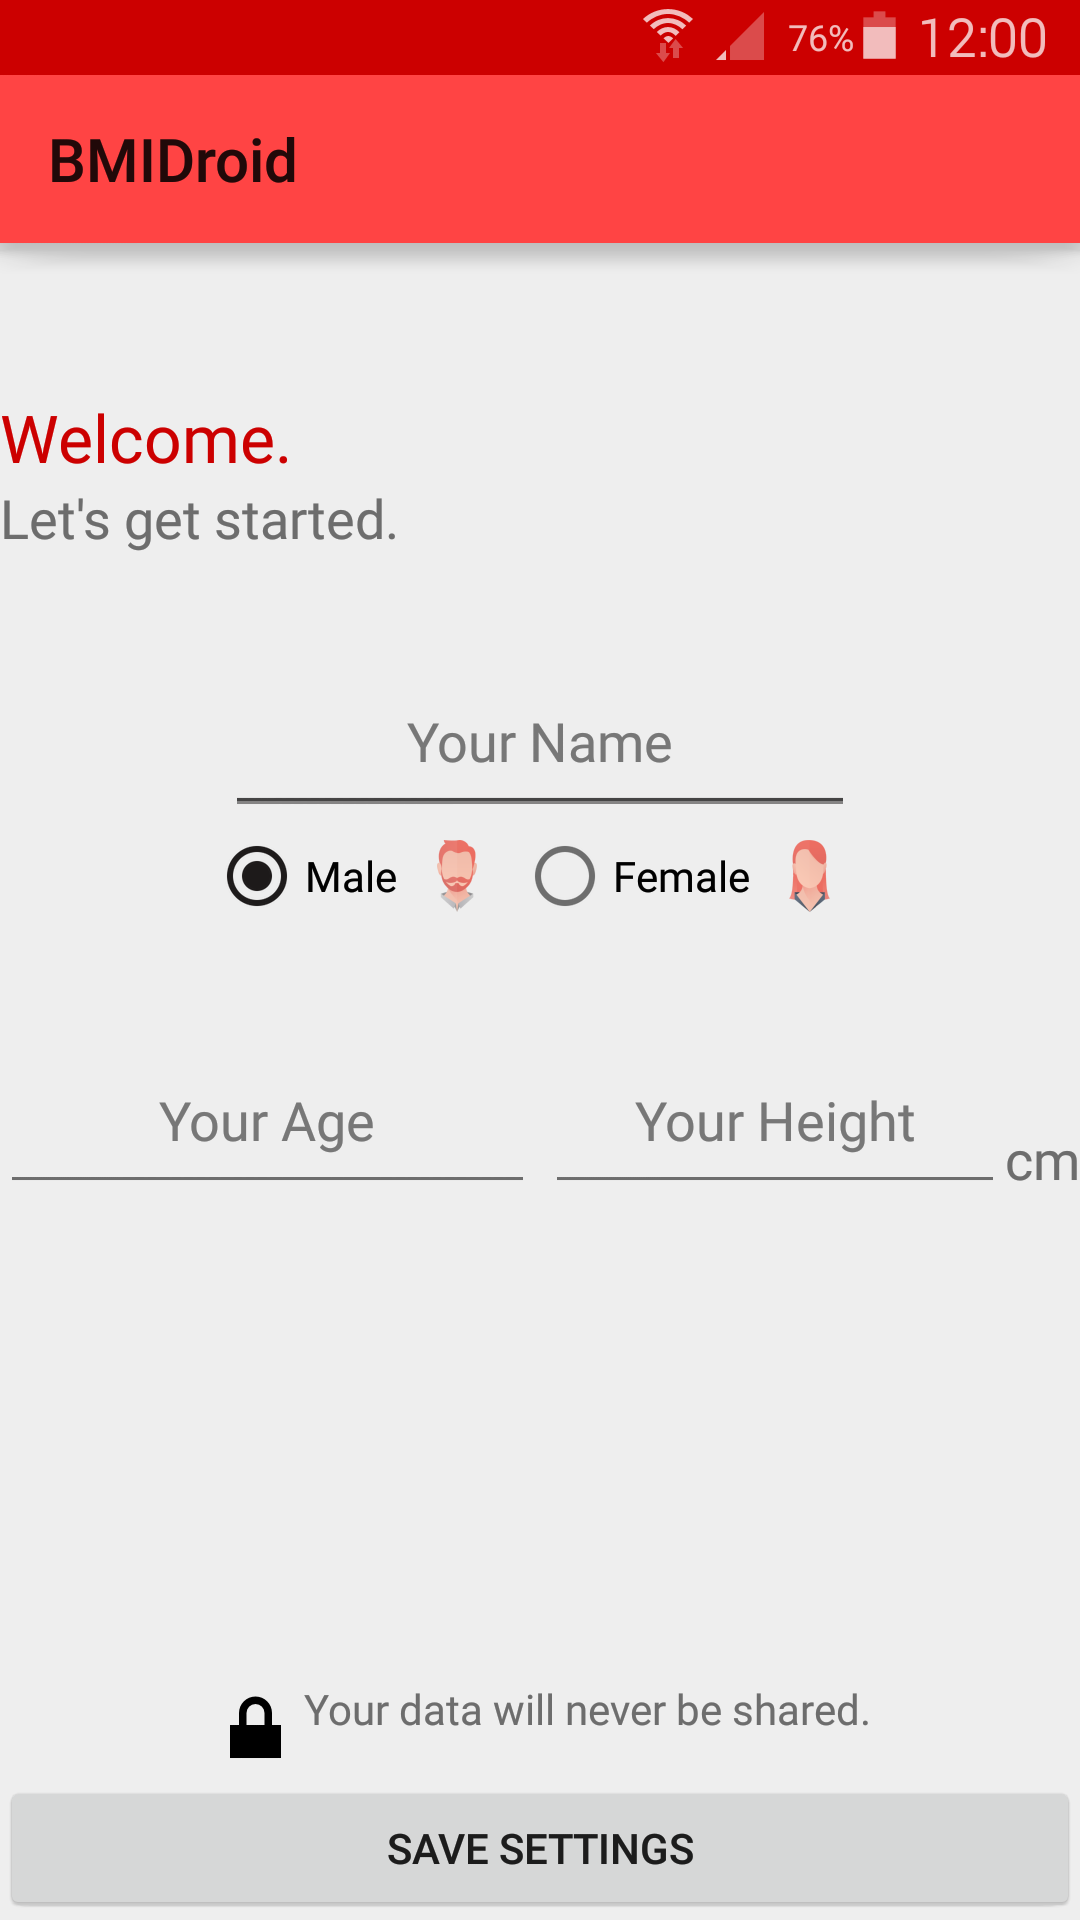Tap the 12:00 clock in status bar
Viewport: 1080px width, 1920px height.
click(982, 38)
